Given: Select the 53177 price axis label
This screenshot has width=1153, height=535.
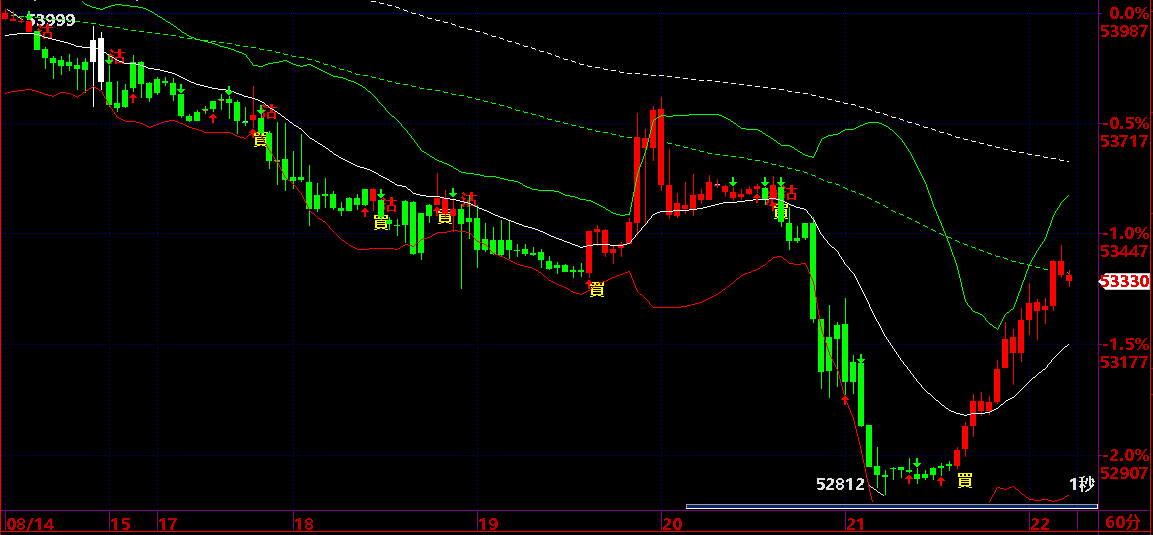Looking at the screenshot, I should point(1124,362).
